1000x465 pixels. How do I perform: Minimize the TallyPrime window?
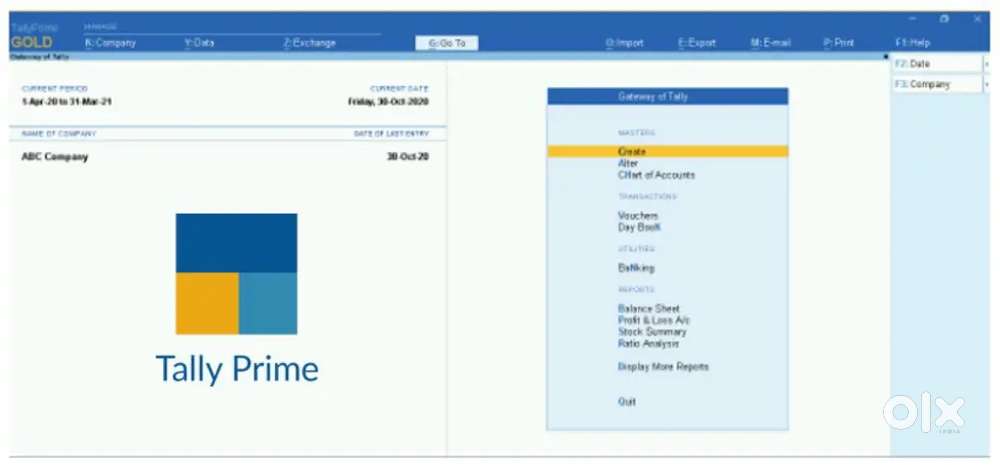(x=911, y=19)
